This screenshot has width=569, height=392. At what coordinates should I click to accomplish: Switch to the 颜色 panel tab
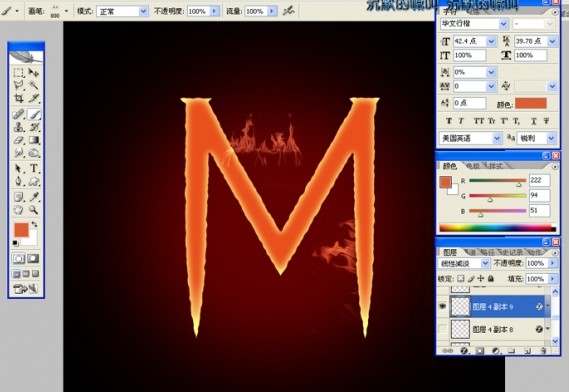tap(449, 166)
